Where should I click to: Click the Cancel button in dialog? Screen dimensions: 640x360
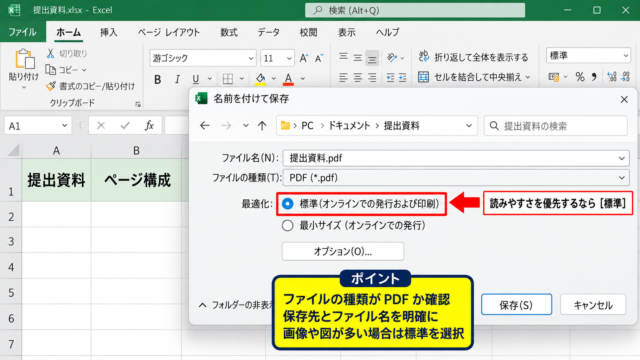click(x=593, y=304)
